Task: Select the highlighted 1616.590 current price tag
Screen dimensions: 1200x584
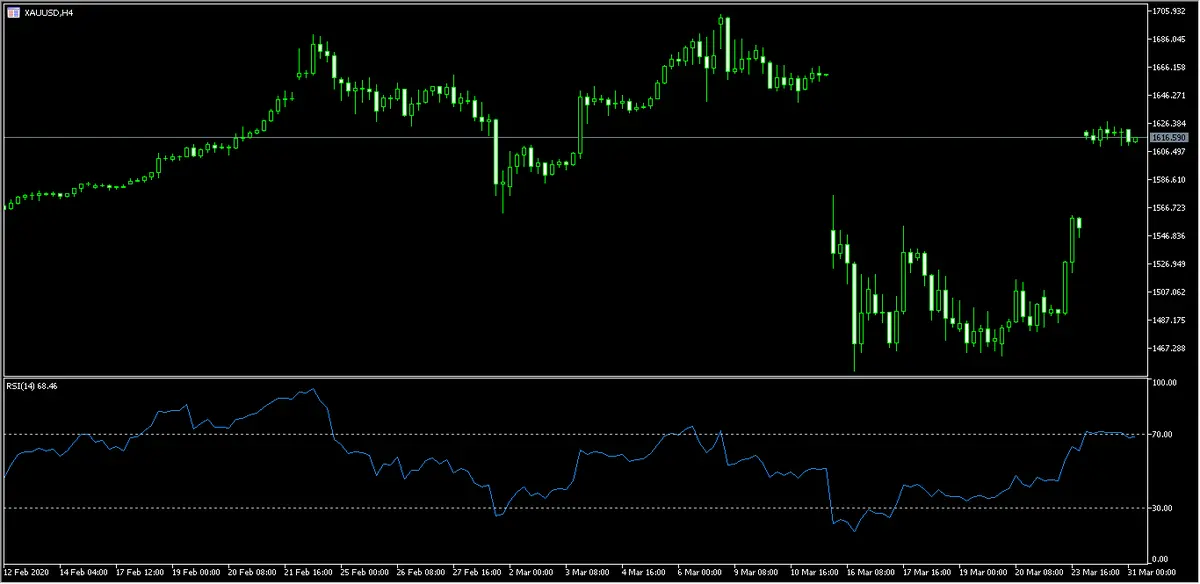Action: pyautogui.click(x=1167, y=137)
